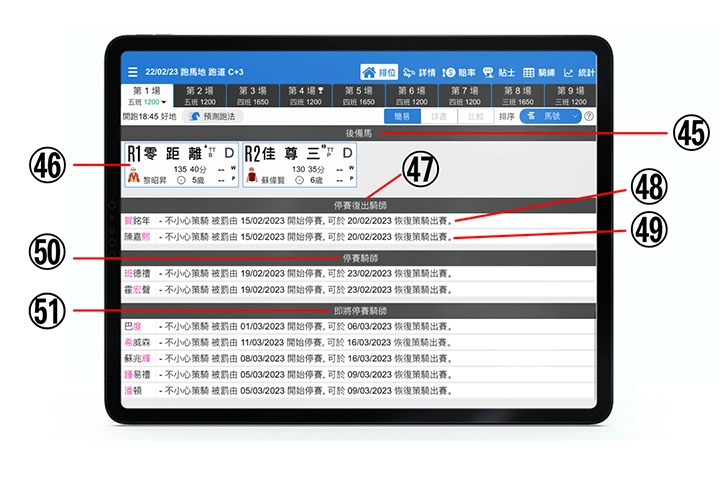Switch to 簡易 simple view mode
The width and height of the screenshot is (720, 480).
[x=401, y=116]
